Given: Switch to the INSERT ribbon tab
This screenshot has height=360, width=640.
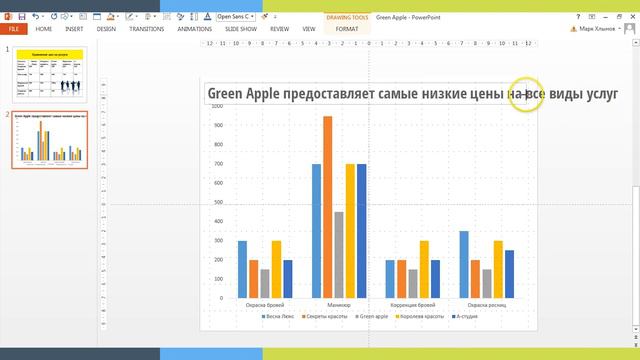Looking at the screenshot, I should [74, 29].
